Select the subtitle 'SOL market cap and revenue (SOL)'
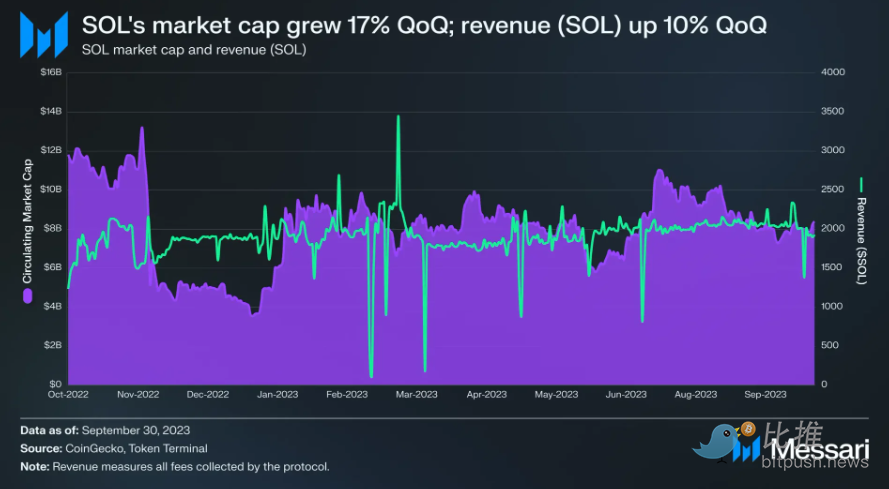Image resolution: width=889 pixels, height=489 pixels. [194, 50]
